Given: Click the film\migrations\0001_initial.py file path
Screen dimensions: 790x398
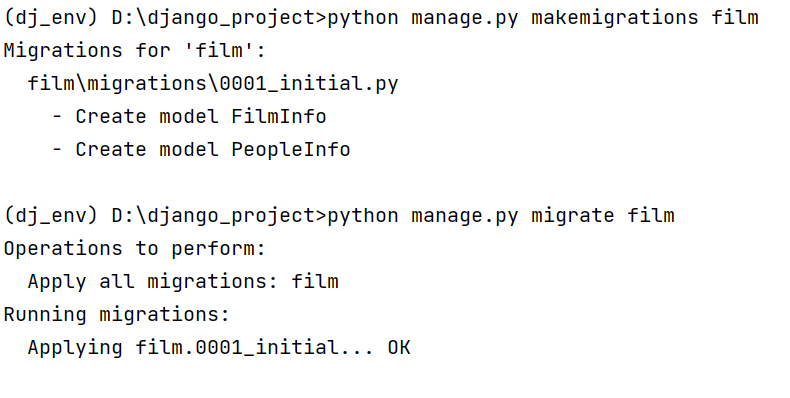Looking at the screenshot, I should click(213, 84).
